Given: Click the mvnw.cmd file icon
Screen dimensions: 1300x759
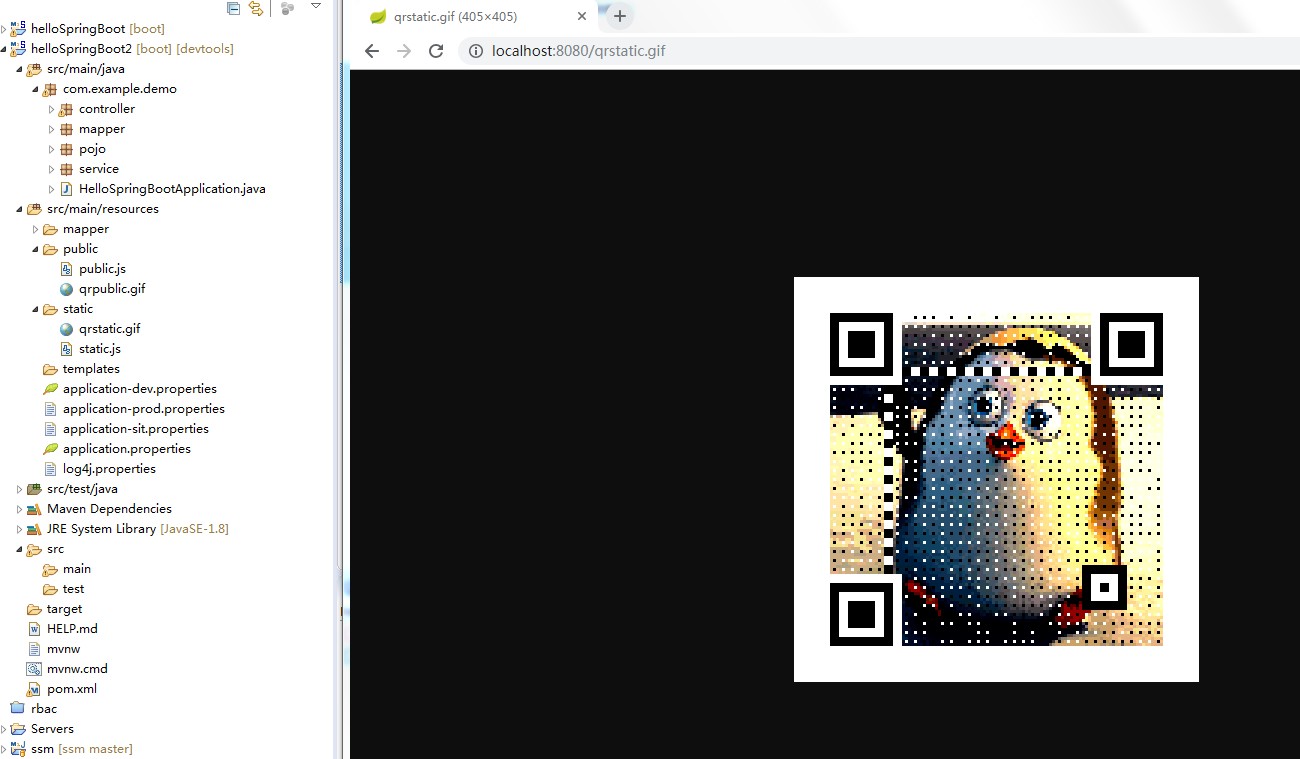Looking at the screenshot, I should pyautogui.click(x=34, y=669).
